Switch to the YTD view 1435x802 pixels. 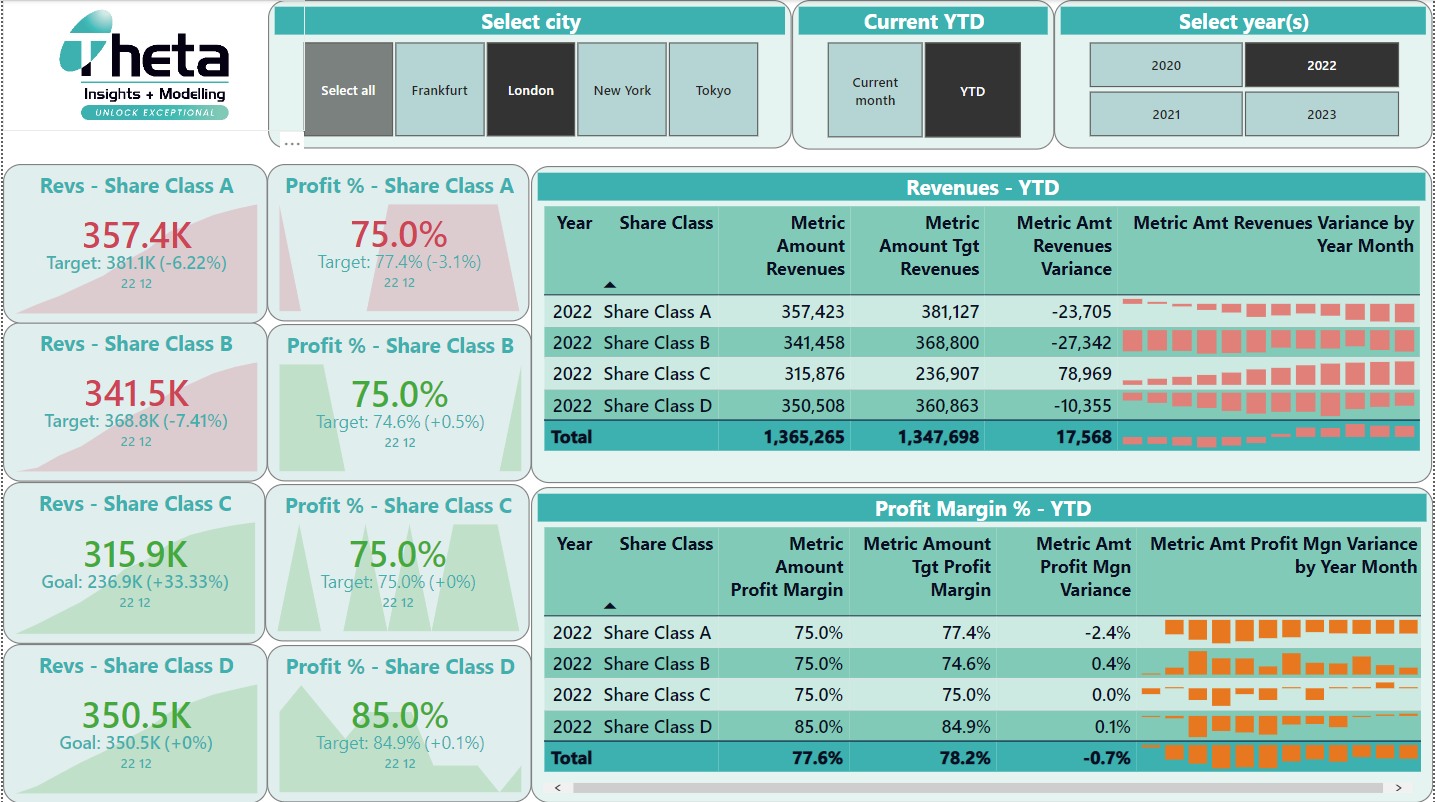[972, 89]
